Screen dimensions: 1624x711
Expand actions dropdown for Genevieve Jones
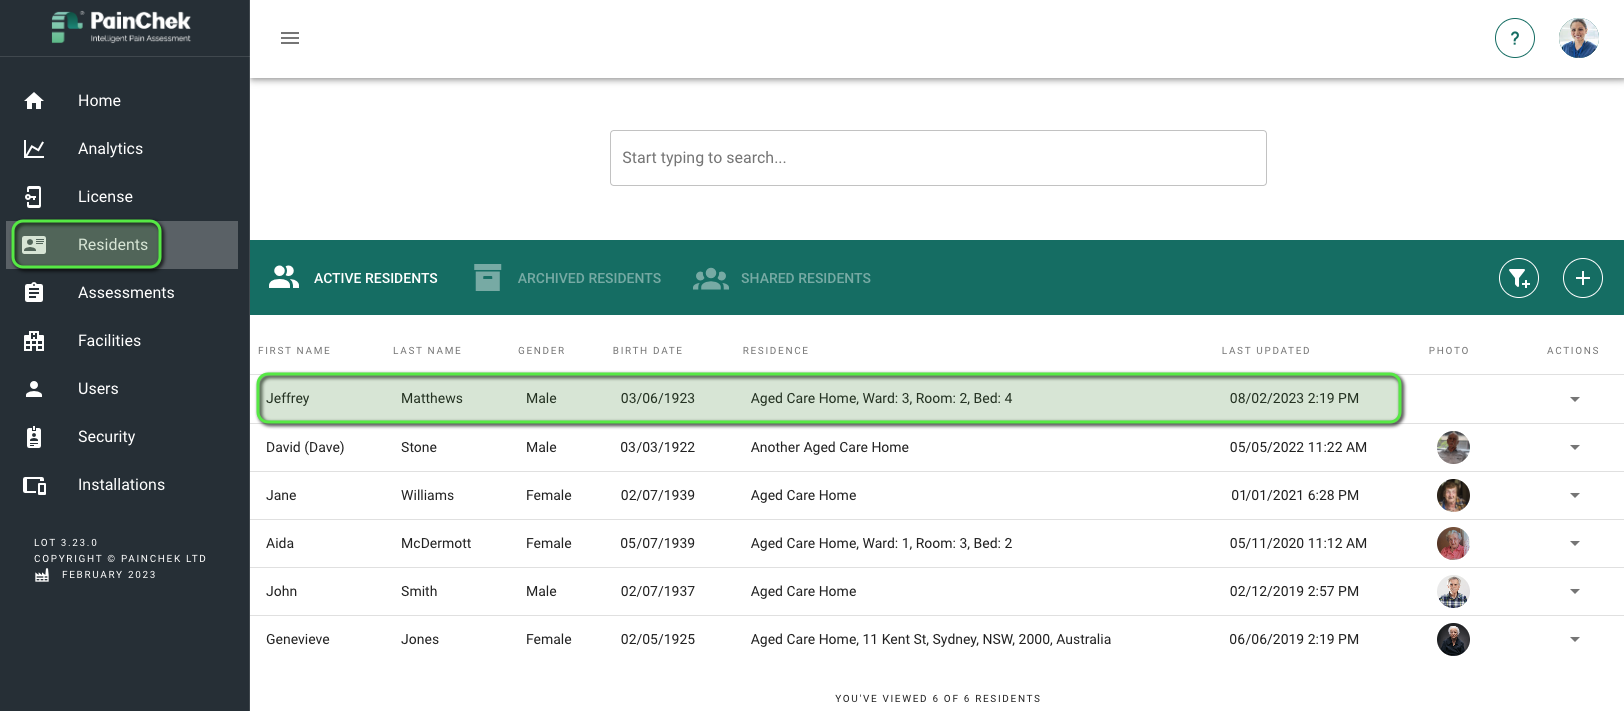click(x=1575, y=639)
